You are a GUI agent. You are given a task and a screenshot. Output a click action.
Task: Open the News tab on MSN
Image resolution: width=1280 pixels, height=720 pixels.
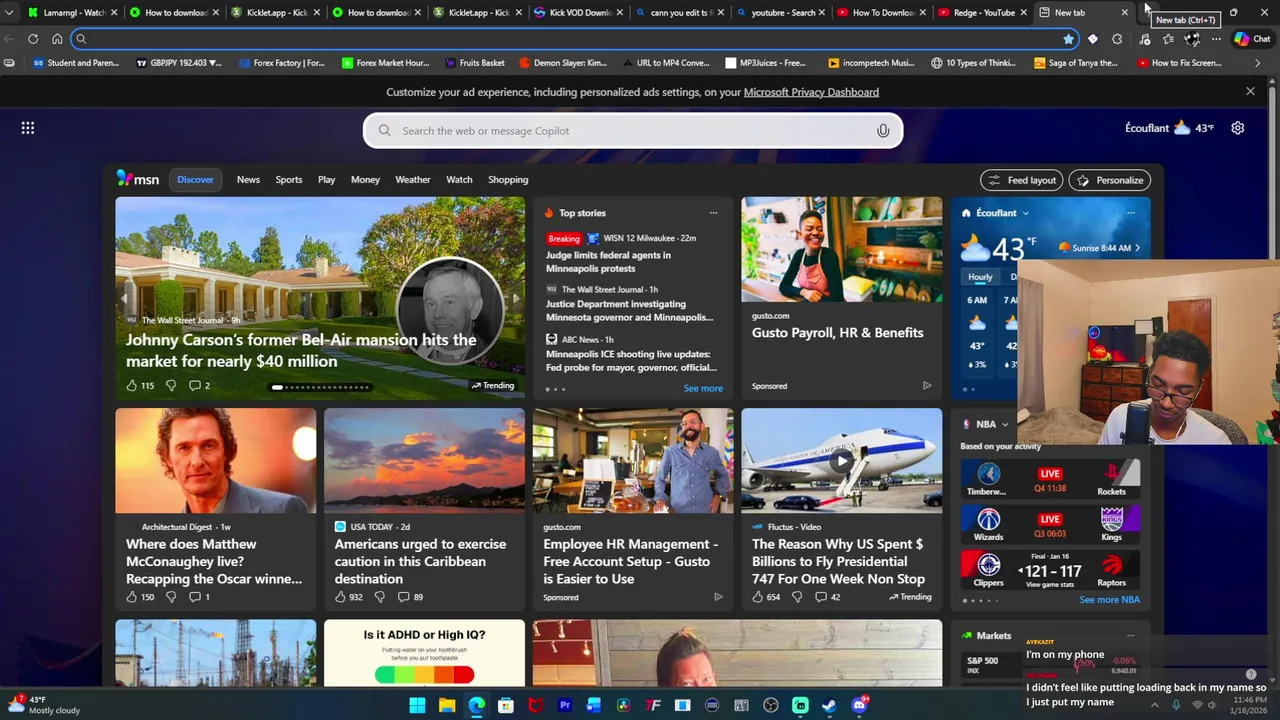tap(248, 180)
